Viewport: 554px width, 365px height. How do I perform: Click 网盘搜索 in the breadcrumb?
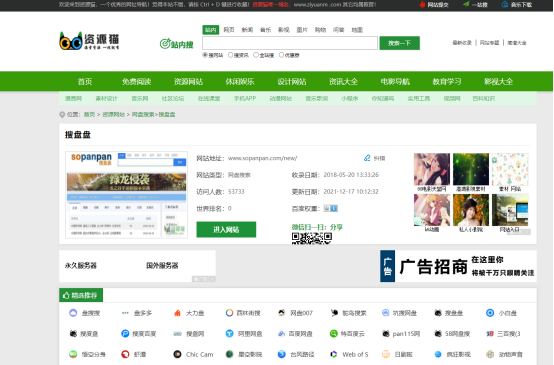(143, 114)
